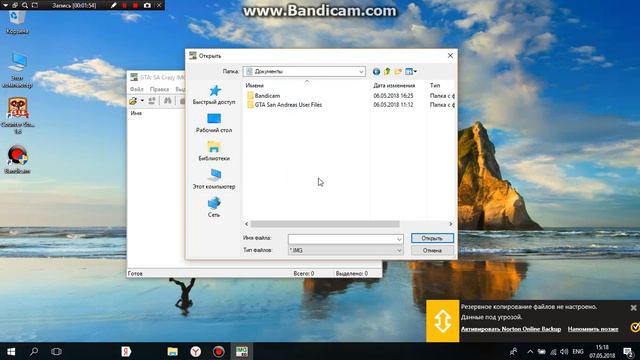Select Этот компьютер in places bar
Screen dimensions: 640x360
pyautogui.click(x=214, y=179)
